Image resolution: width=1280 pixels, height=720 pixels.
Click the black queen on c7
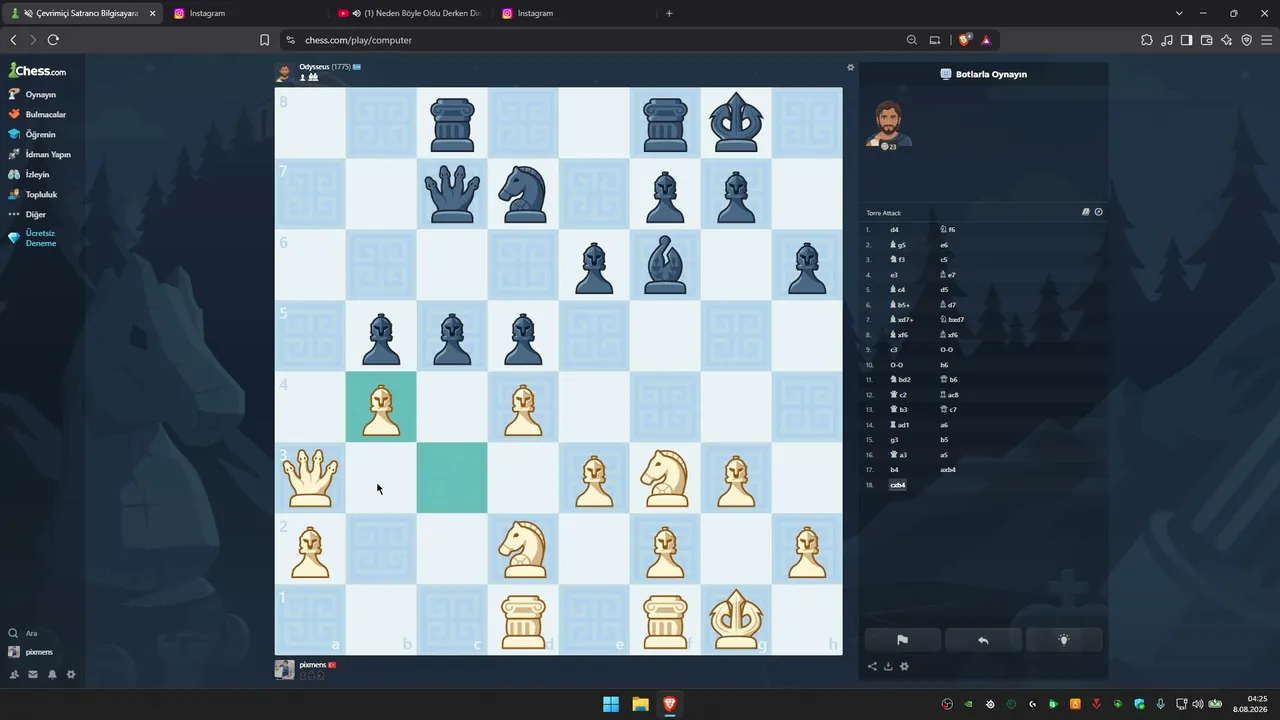click(x=452, y=194)
